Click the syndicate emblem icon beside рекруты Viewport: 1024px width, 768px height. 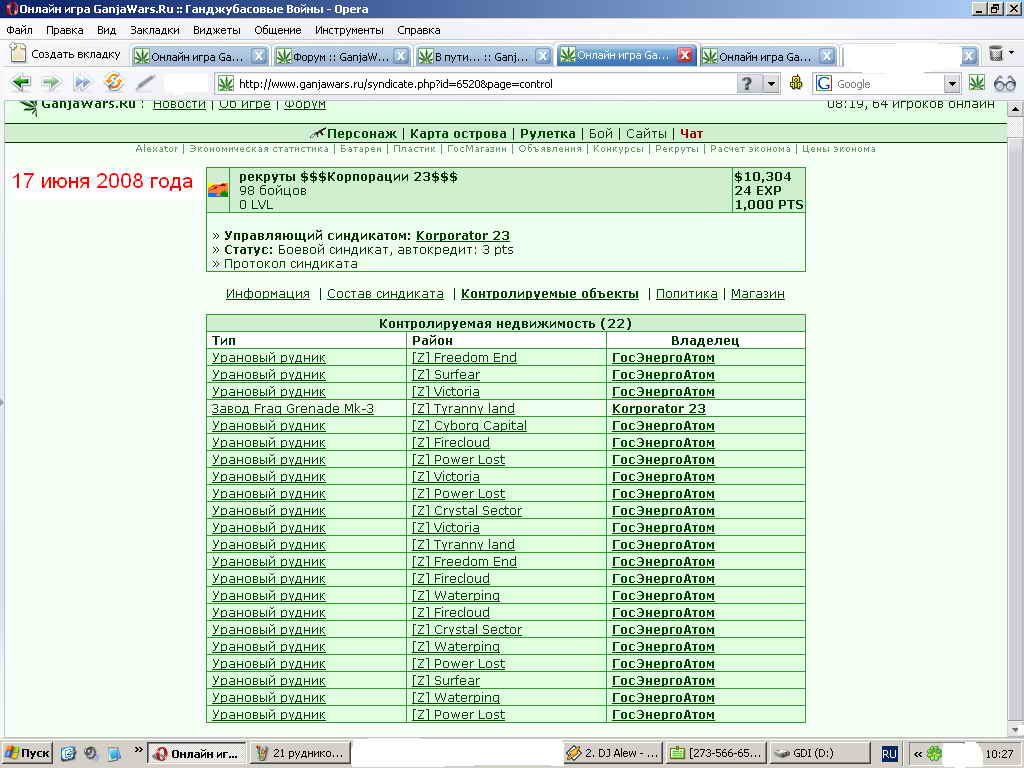tap(218, 190)
